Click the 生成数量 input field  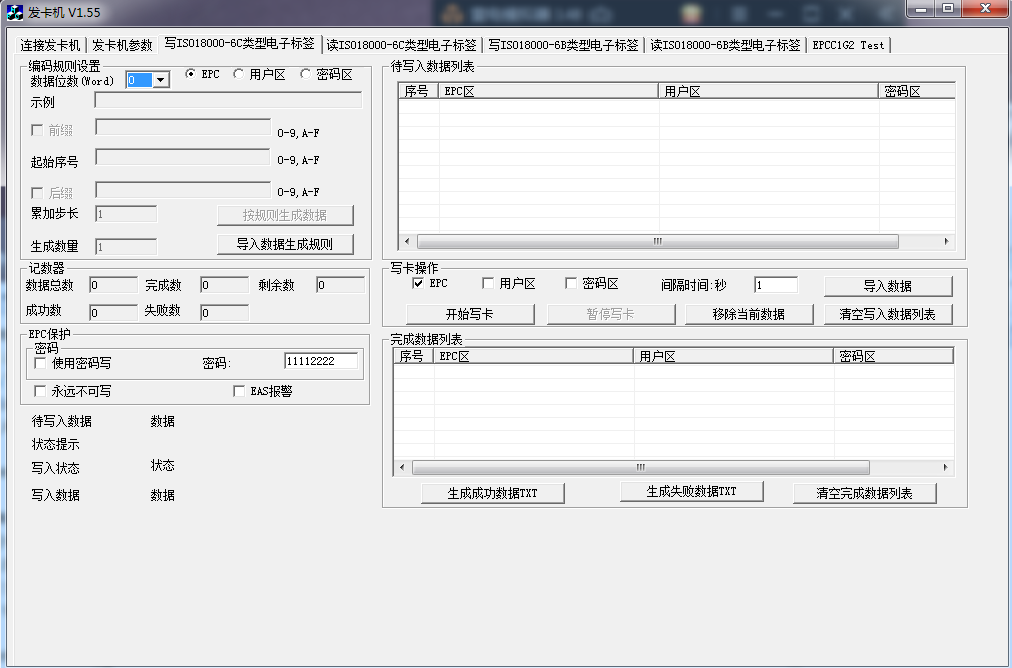click(x=126, y=246)
